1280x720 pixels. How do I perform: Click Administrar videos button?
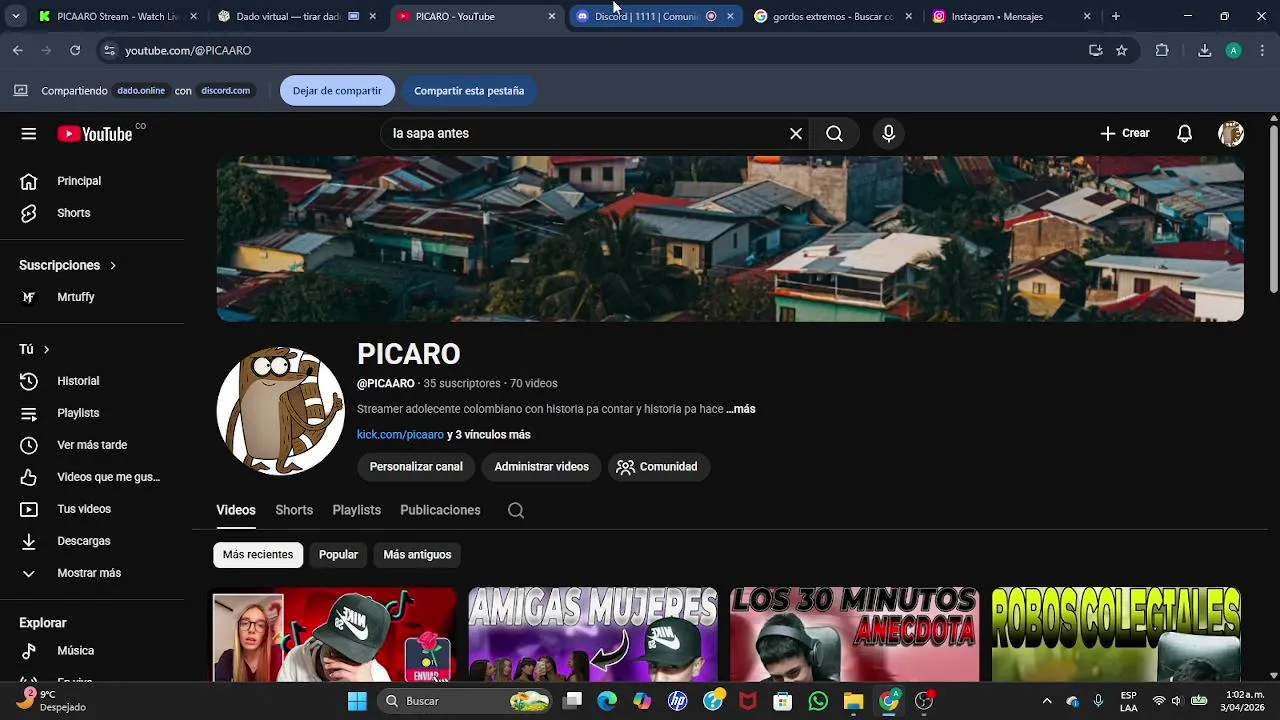click(x=541, y=467)
